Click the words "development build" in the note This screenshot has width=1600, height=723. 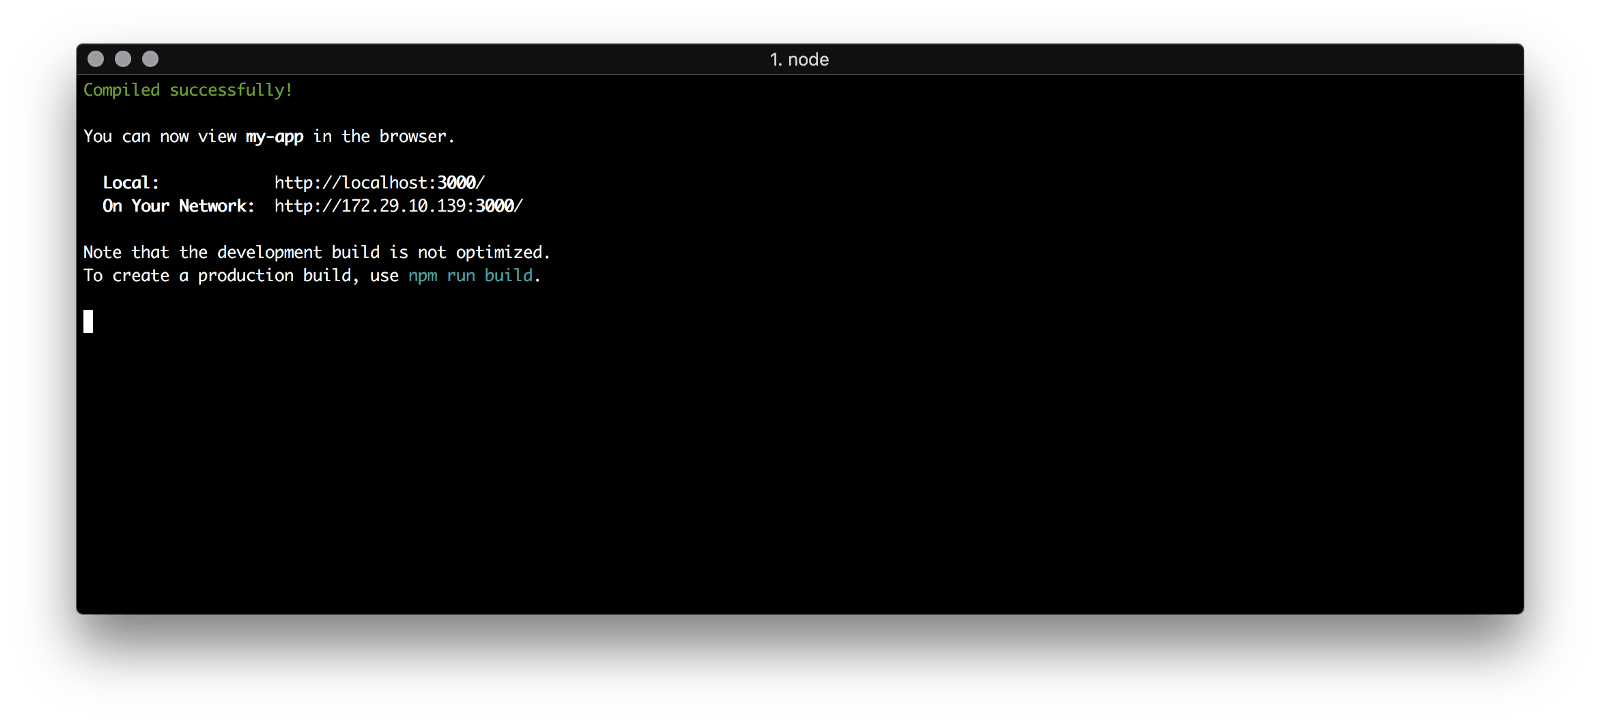coord(298,253)
